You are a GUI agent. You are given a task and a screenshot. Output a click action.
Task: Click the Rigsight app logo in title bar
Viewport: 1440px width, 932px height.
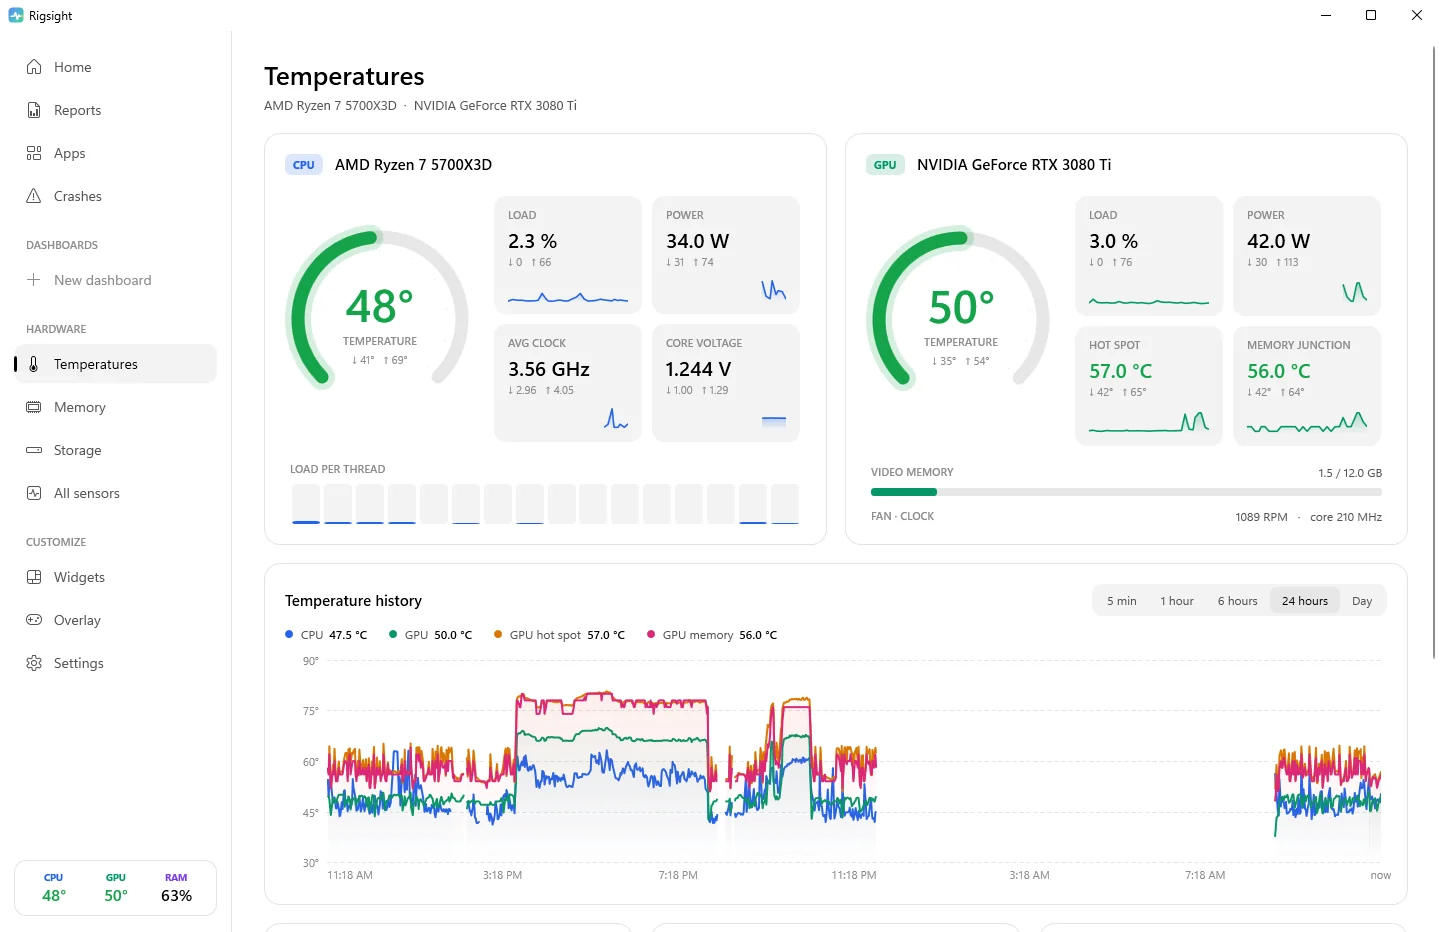16,15
